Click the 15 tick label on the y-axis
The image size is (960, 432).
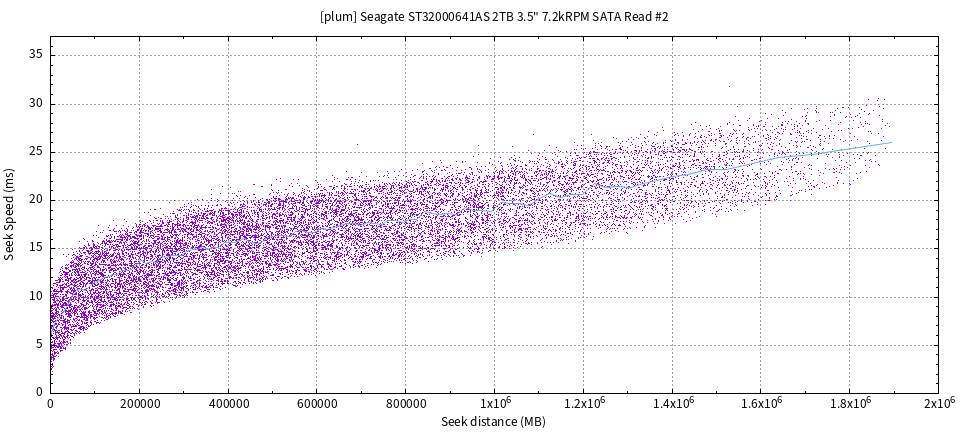coord(34,248)
